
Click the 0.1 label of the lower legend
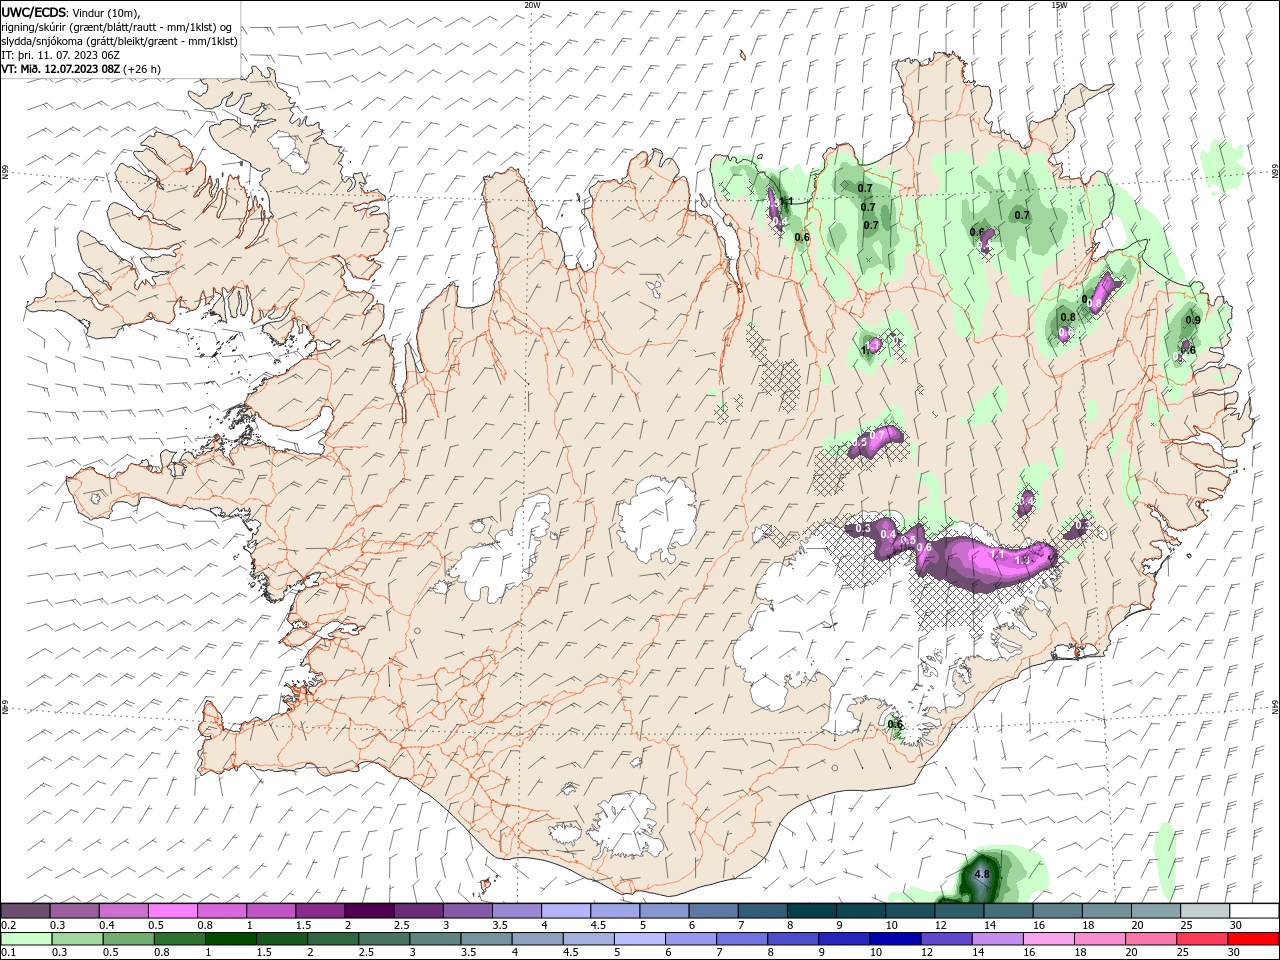click(8, 951)
